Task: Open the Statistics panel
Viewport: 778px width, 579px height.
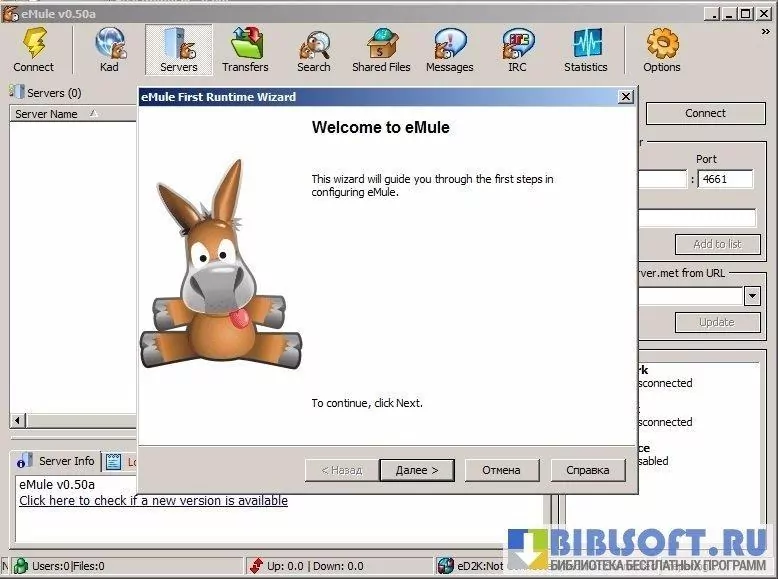Action: [585, 50]
